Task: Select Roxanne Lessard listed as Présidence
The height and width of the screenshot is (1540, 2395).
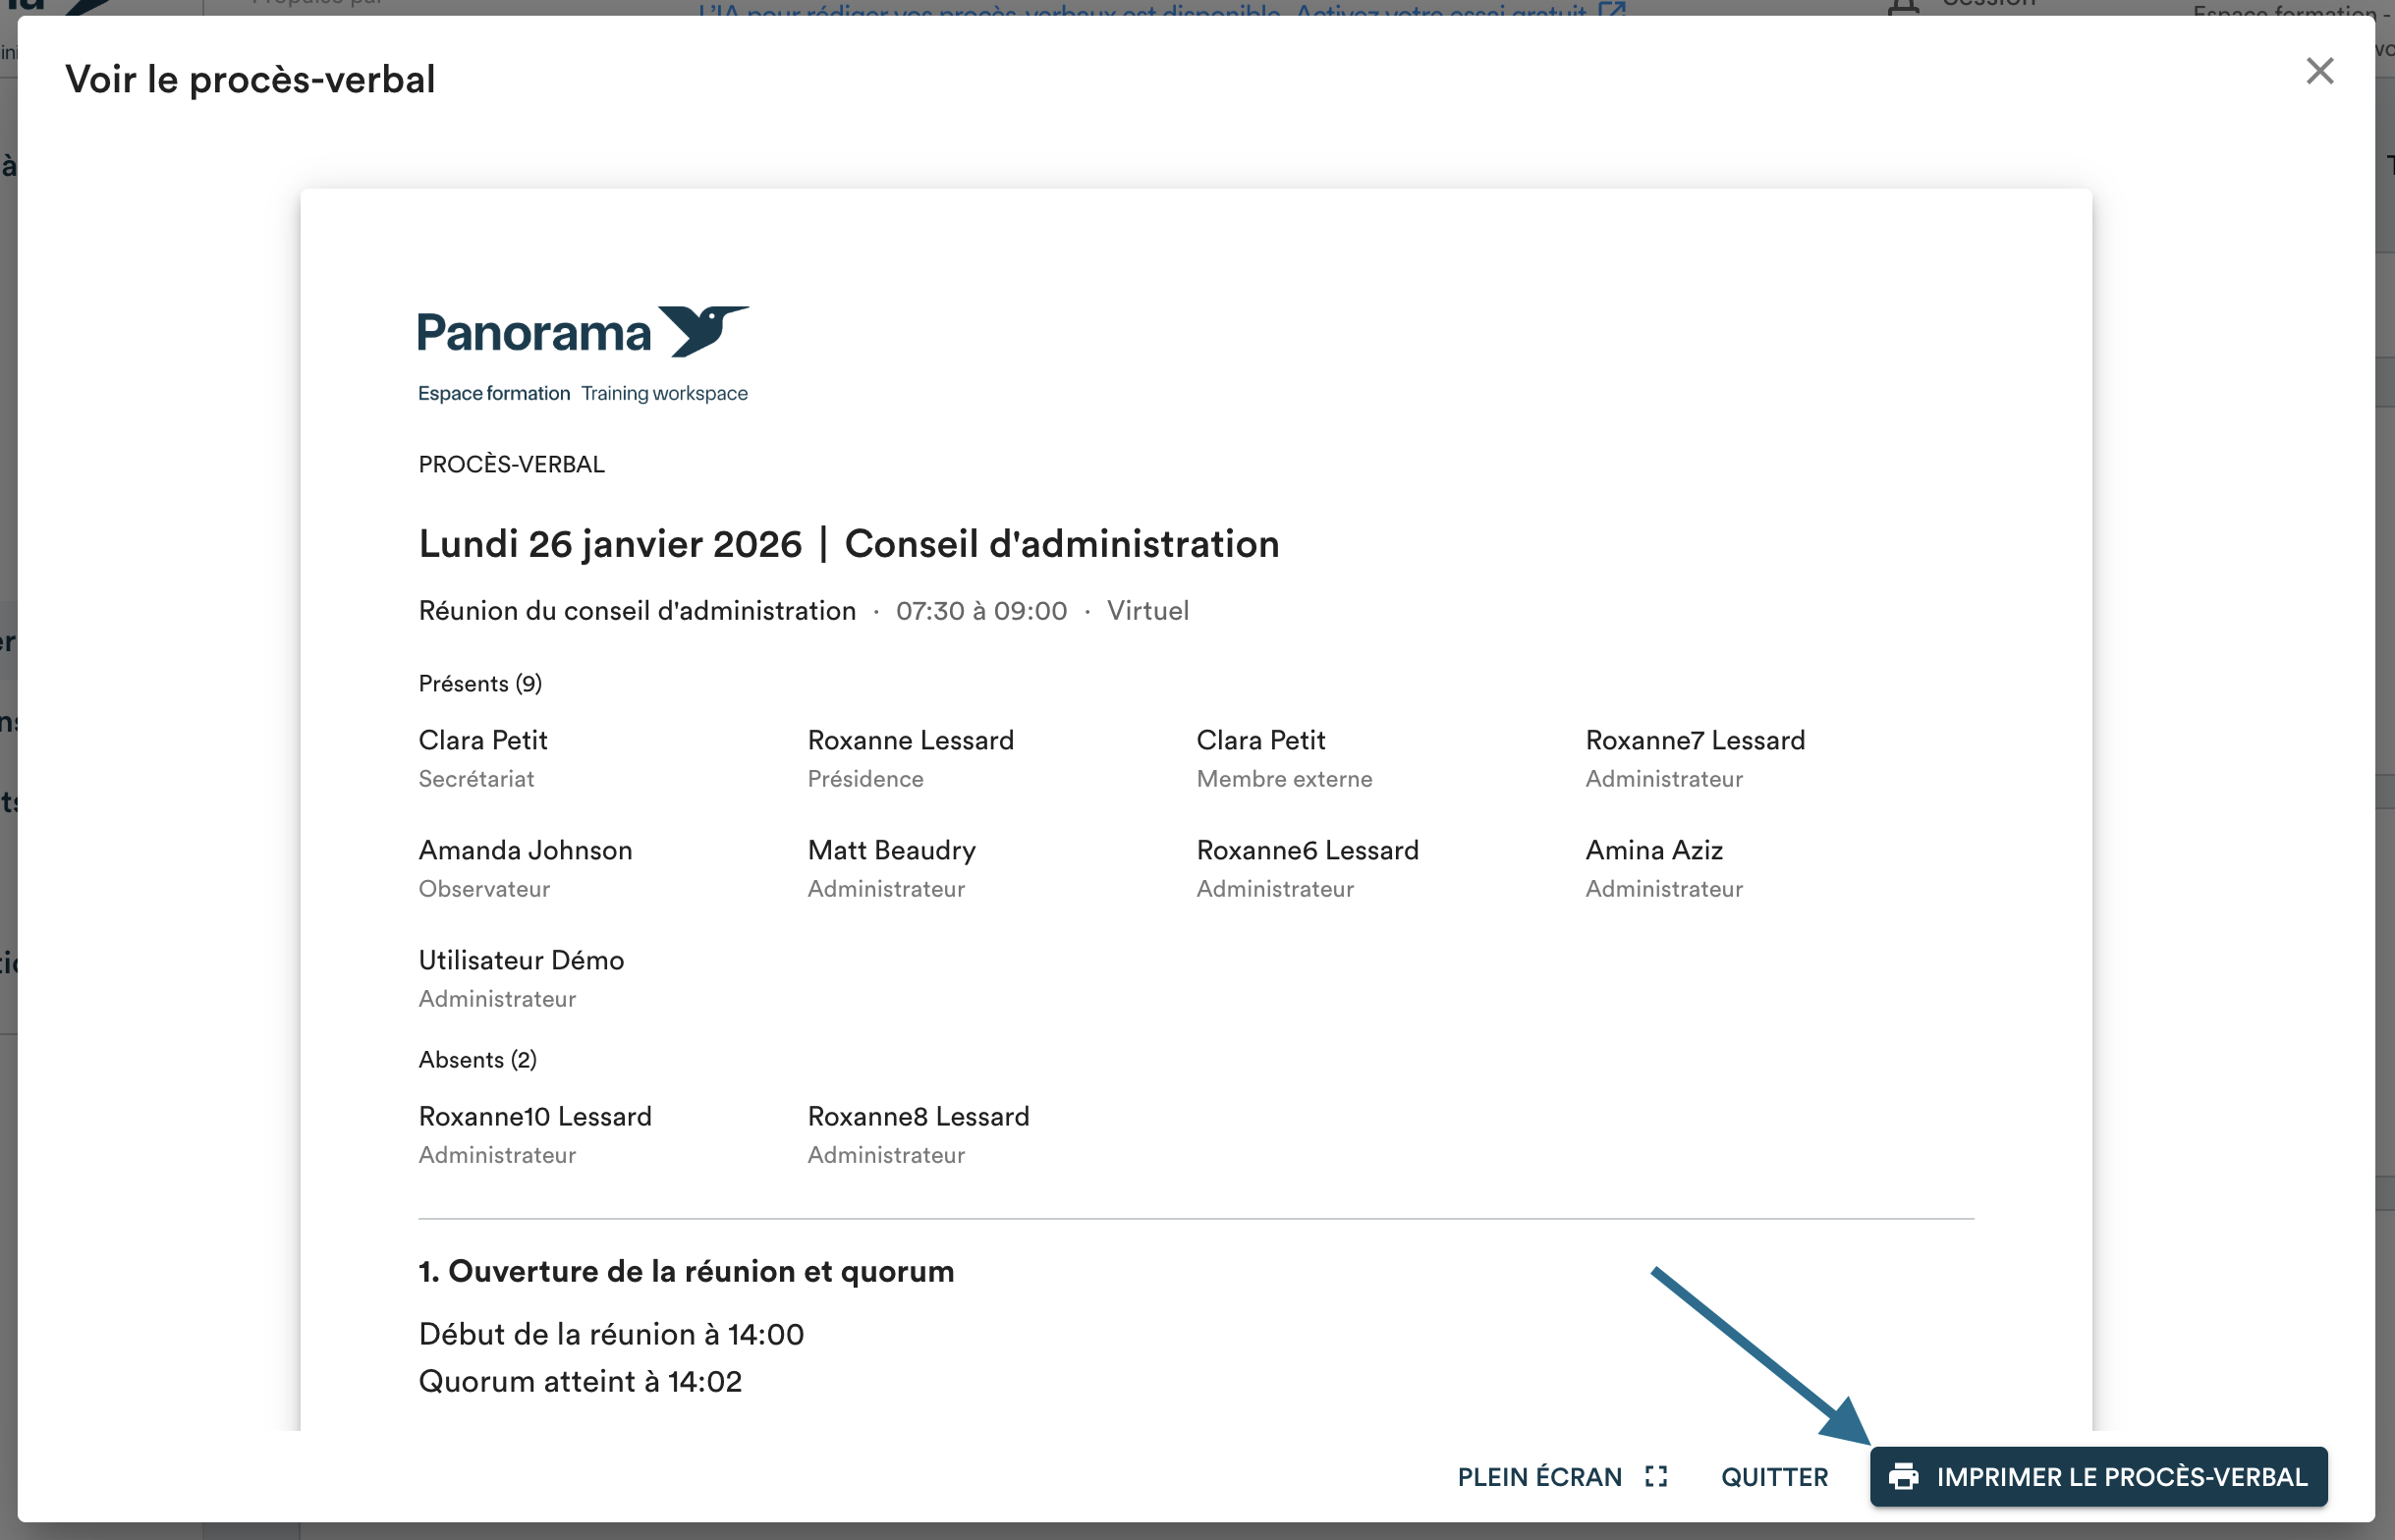Action: pyautogui.click(x=910, y=740)
